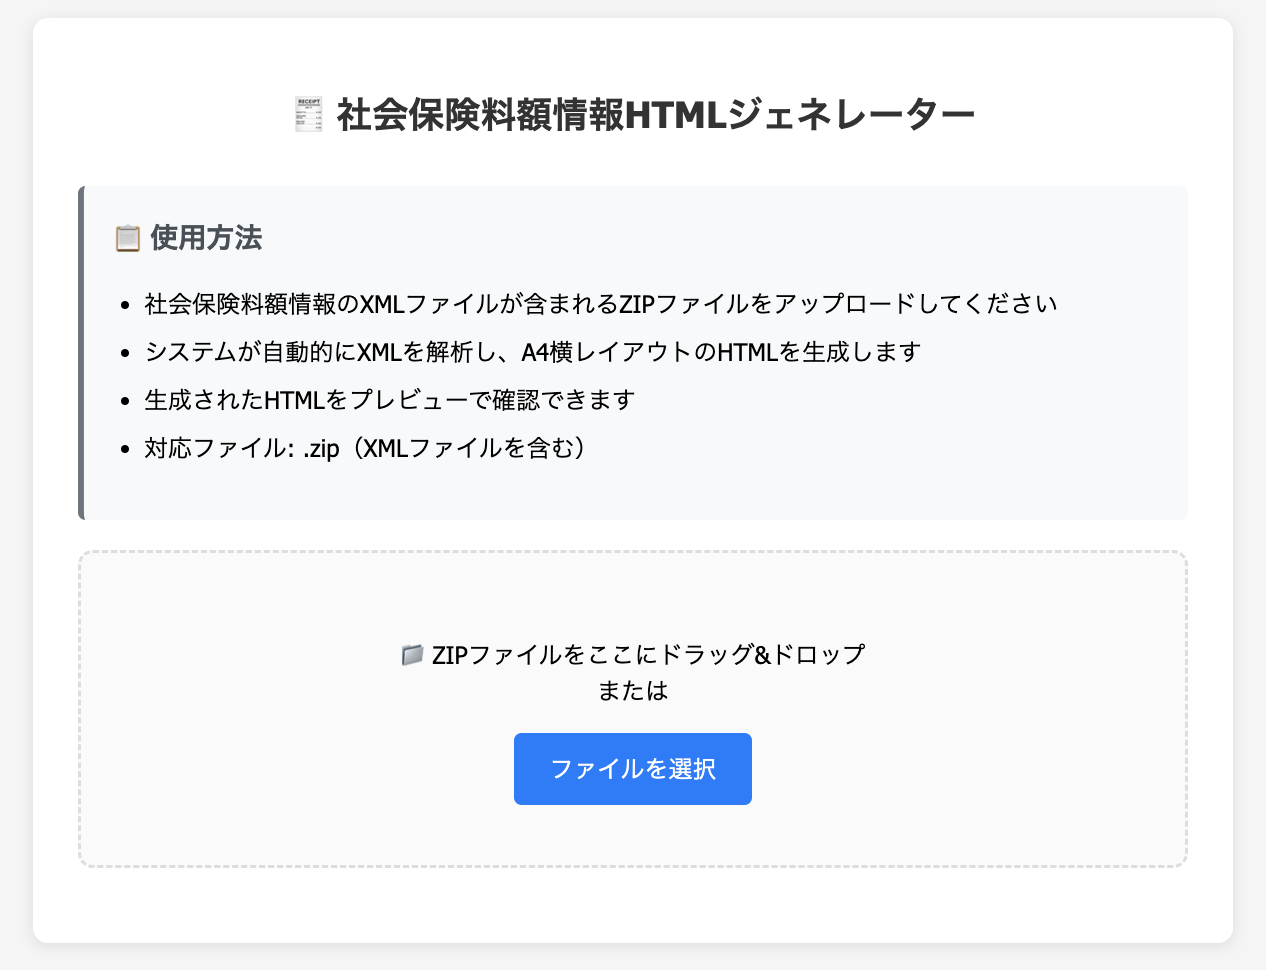Select the first instruction about ZIPファイルをアップロード
The image size is (1266, 970).
pos(601,304)
